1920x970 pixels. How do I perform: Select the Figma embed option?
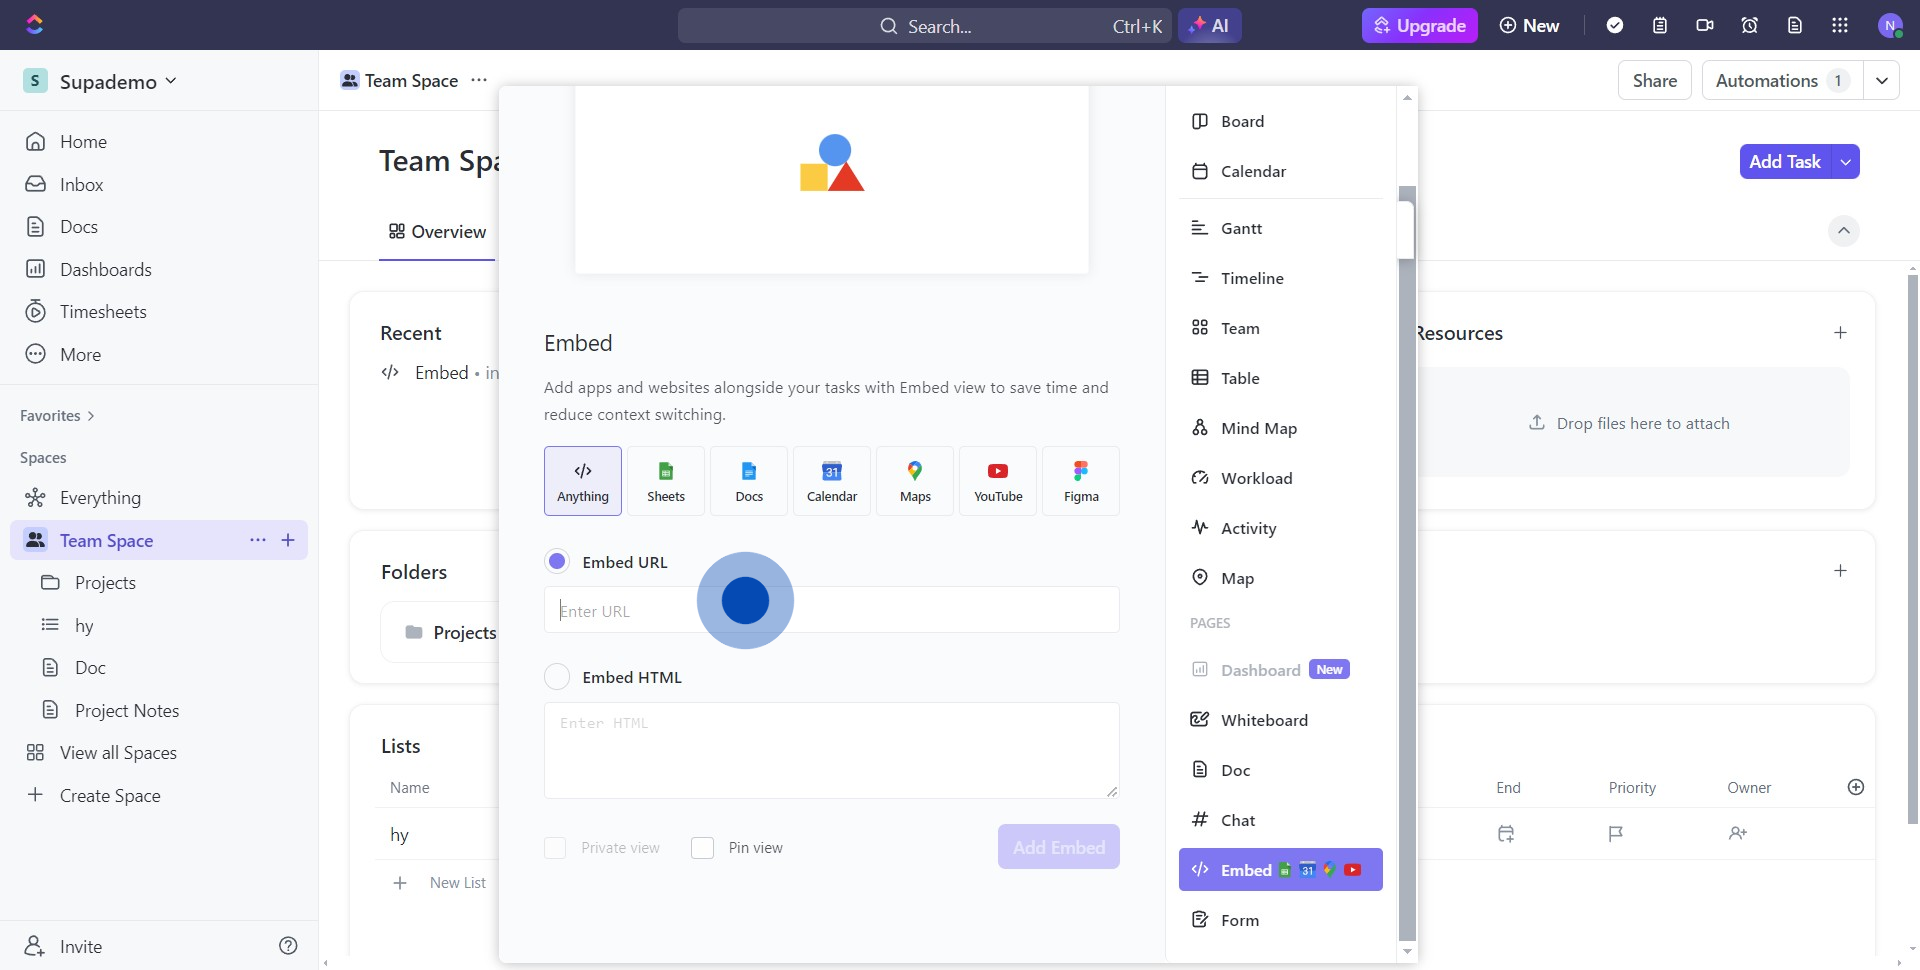1081,481
